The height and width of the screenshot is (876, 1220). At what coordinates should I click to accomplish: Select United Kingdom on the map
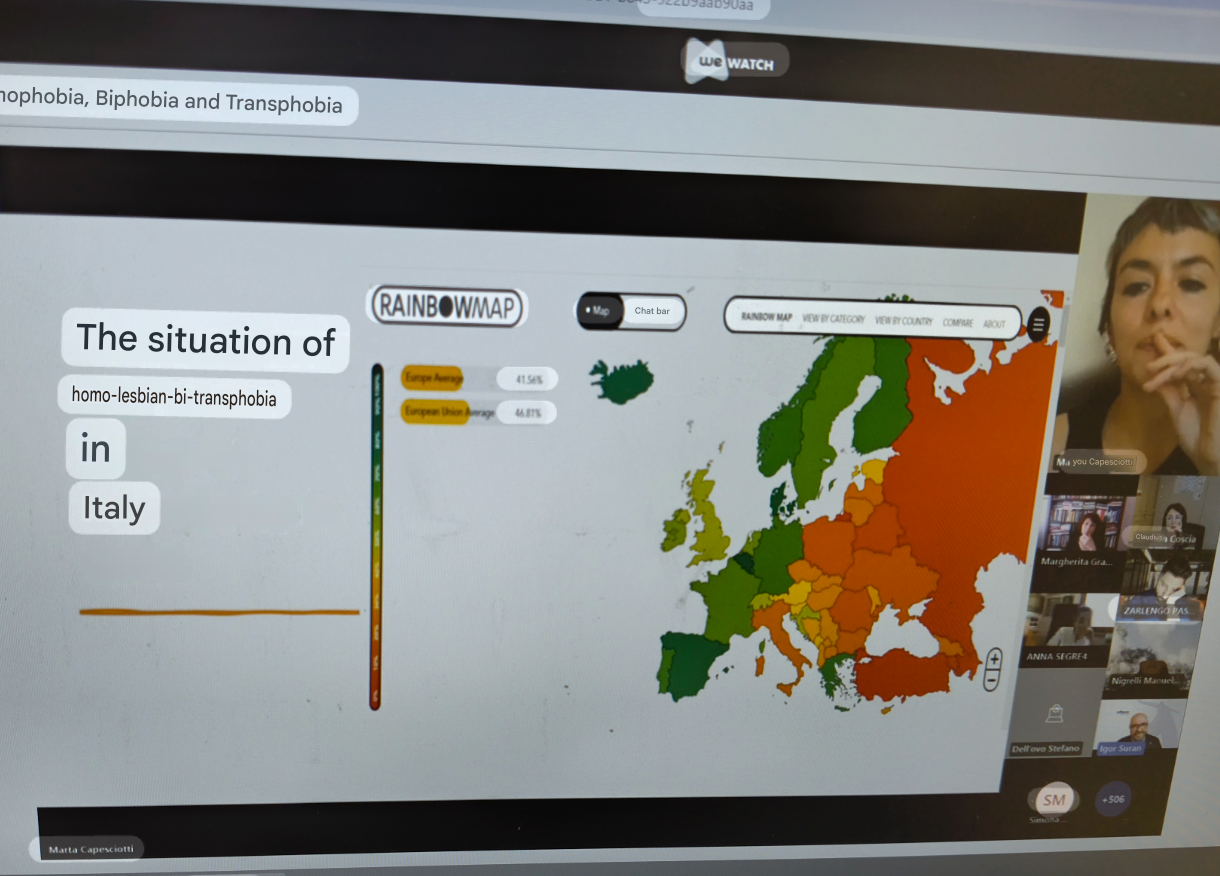[x=708, y=517]
